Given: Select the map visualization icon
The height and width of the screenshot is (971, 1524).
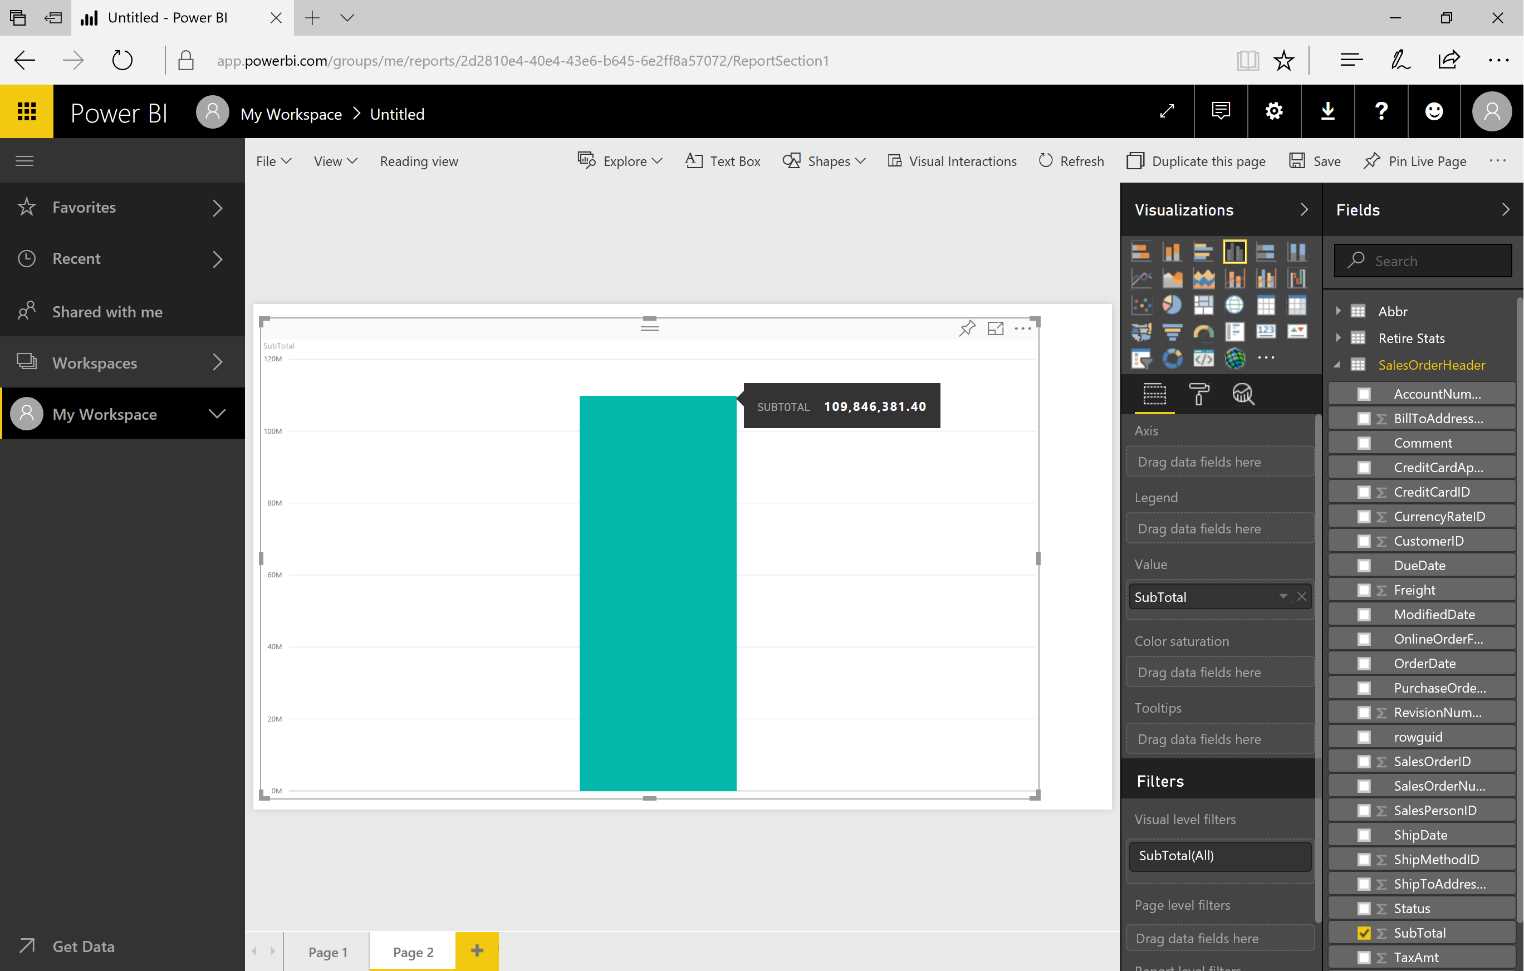Looking at the screenshot, I should [1234, 305].
